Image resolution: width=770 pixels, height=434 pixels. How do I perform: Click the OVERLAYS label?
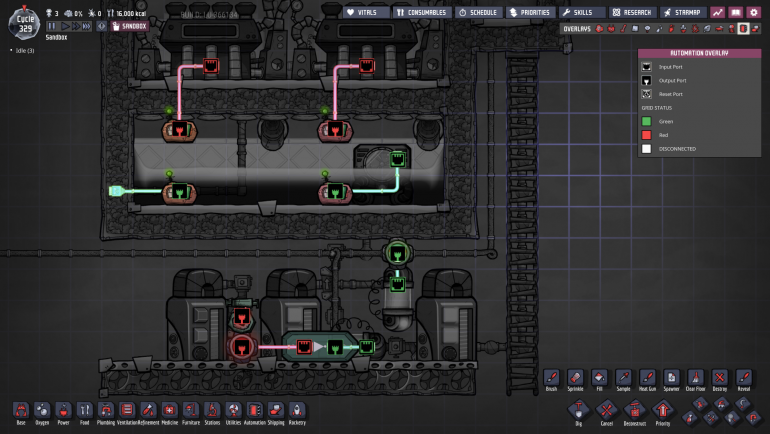(577, 28)
